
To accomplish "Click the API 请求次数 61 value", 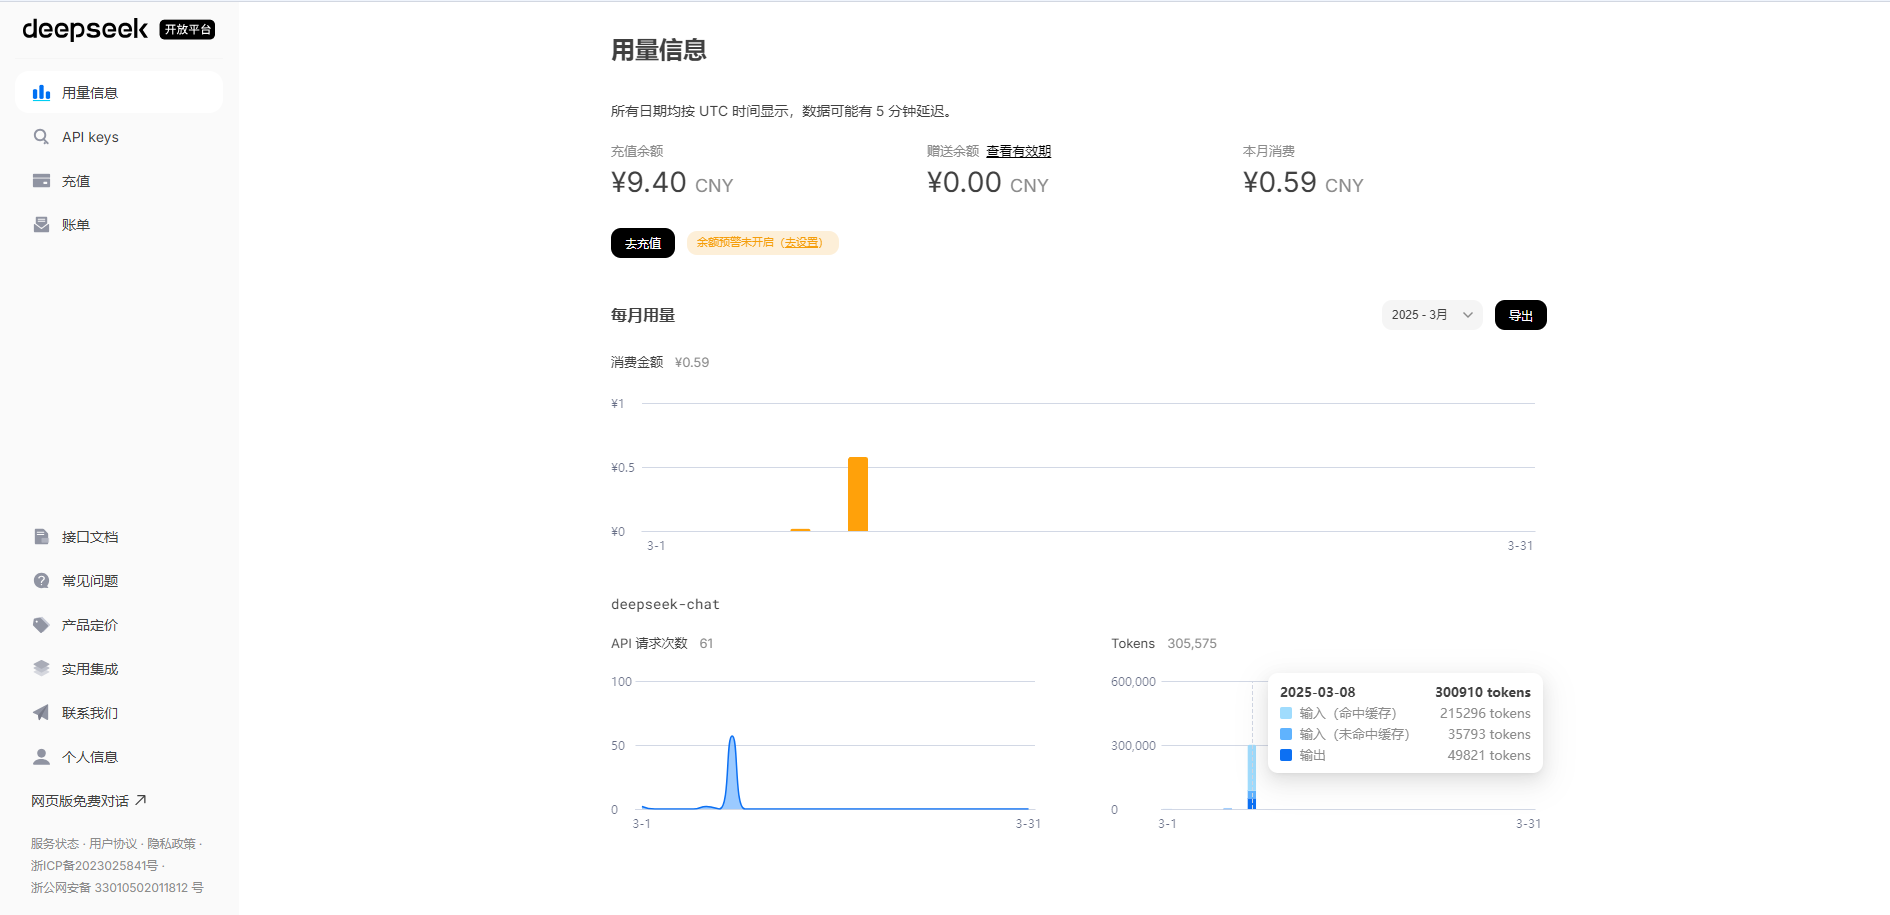I will point(706,643).
